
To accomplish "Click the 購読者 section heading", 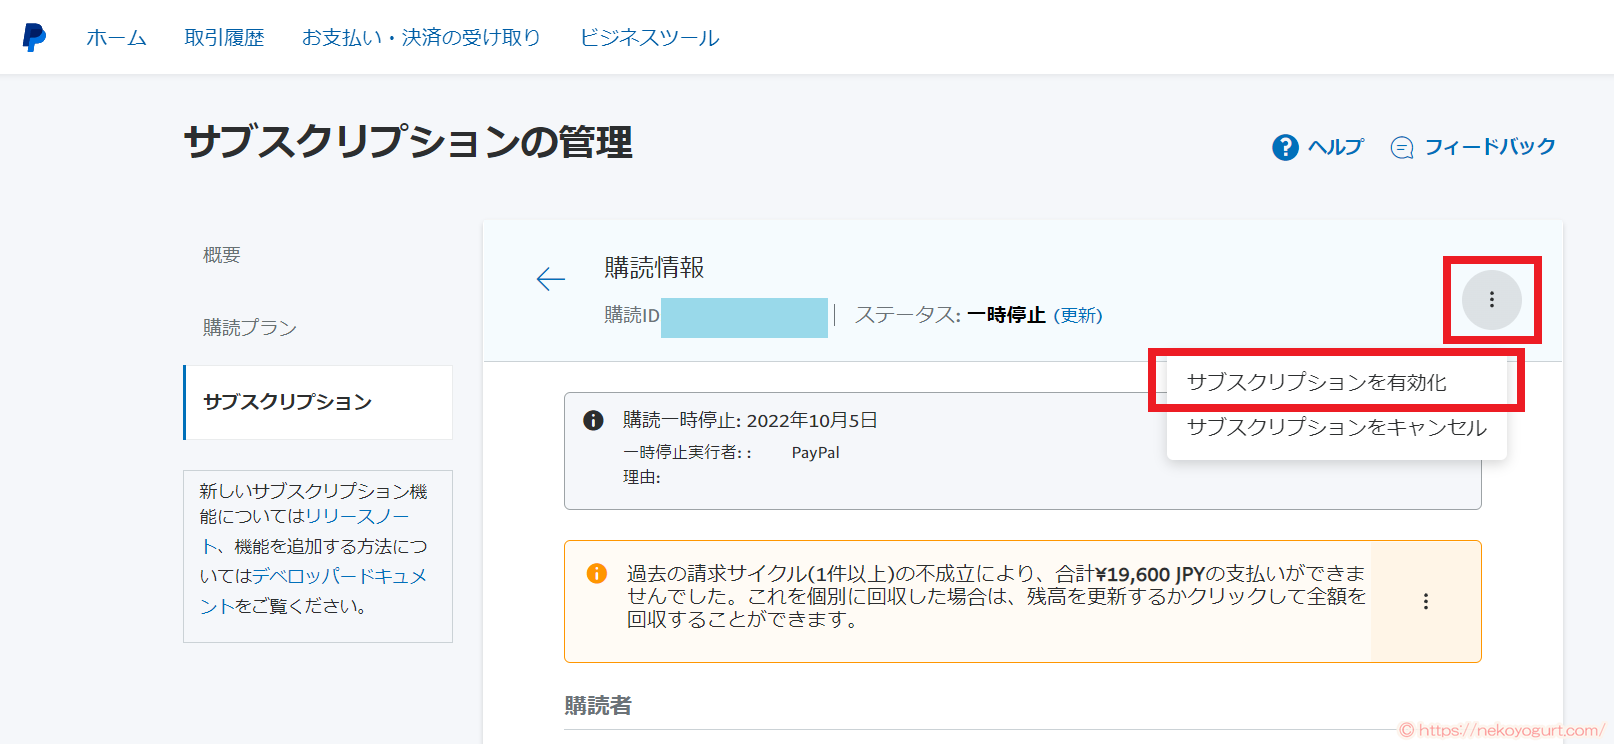I will point(598,706).
